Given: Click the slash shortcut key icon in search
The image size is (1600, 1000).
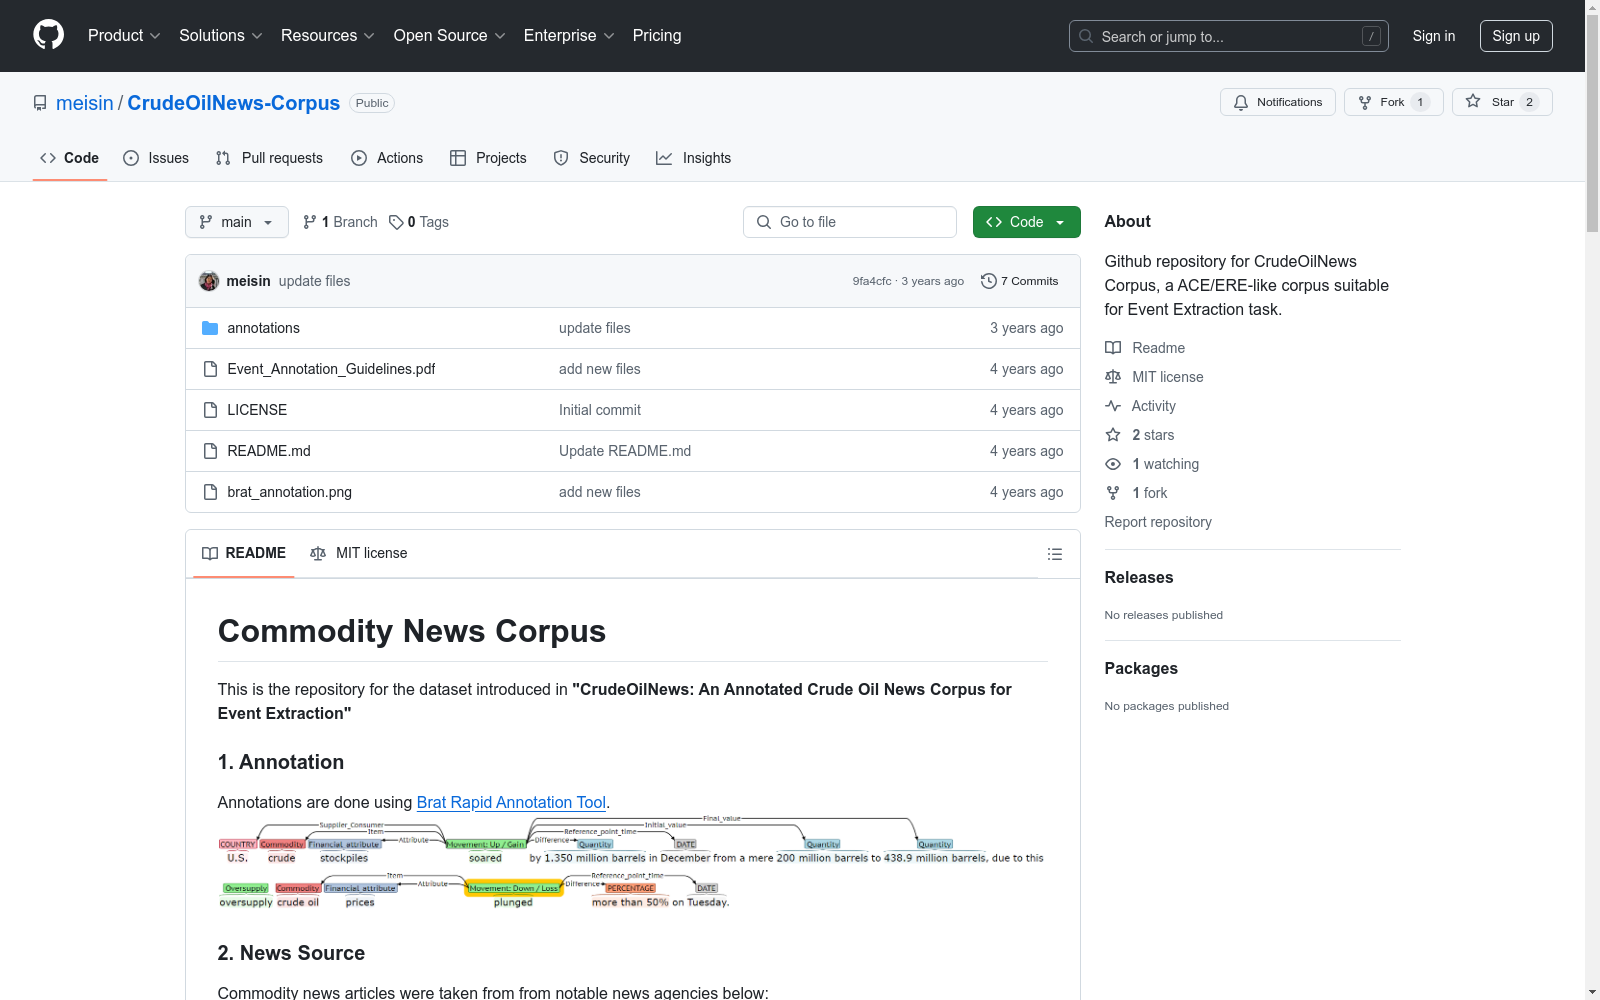Looking at the screenshot, I should tap(1371, 36).
